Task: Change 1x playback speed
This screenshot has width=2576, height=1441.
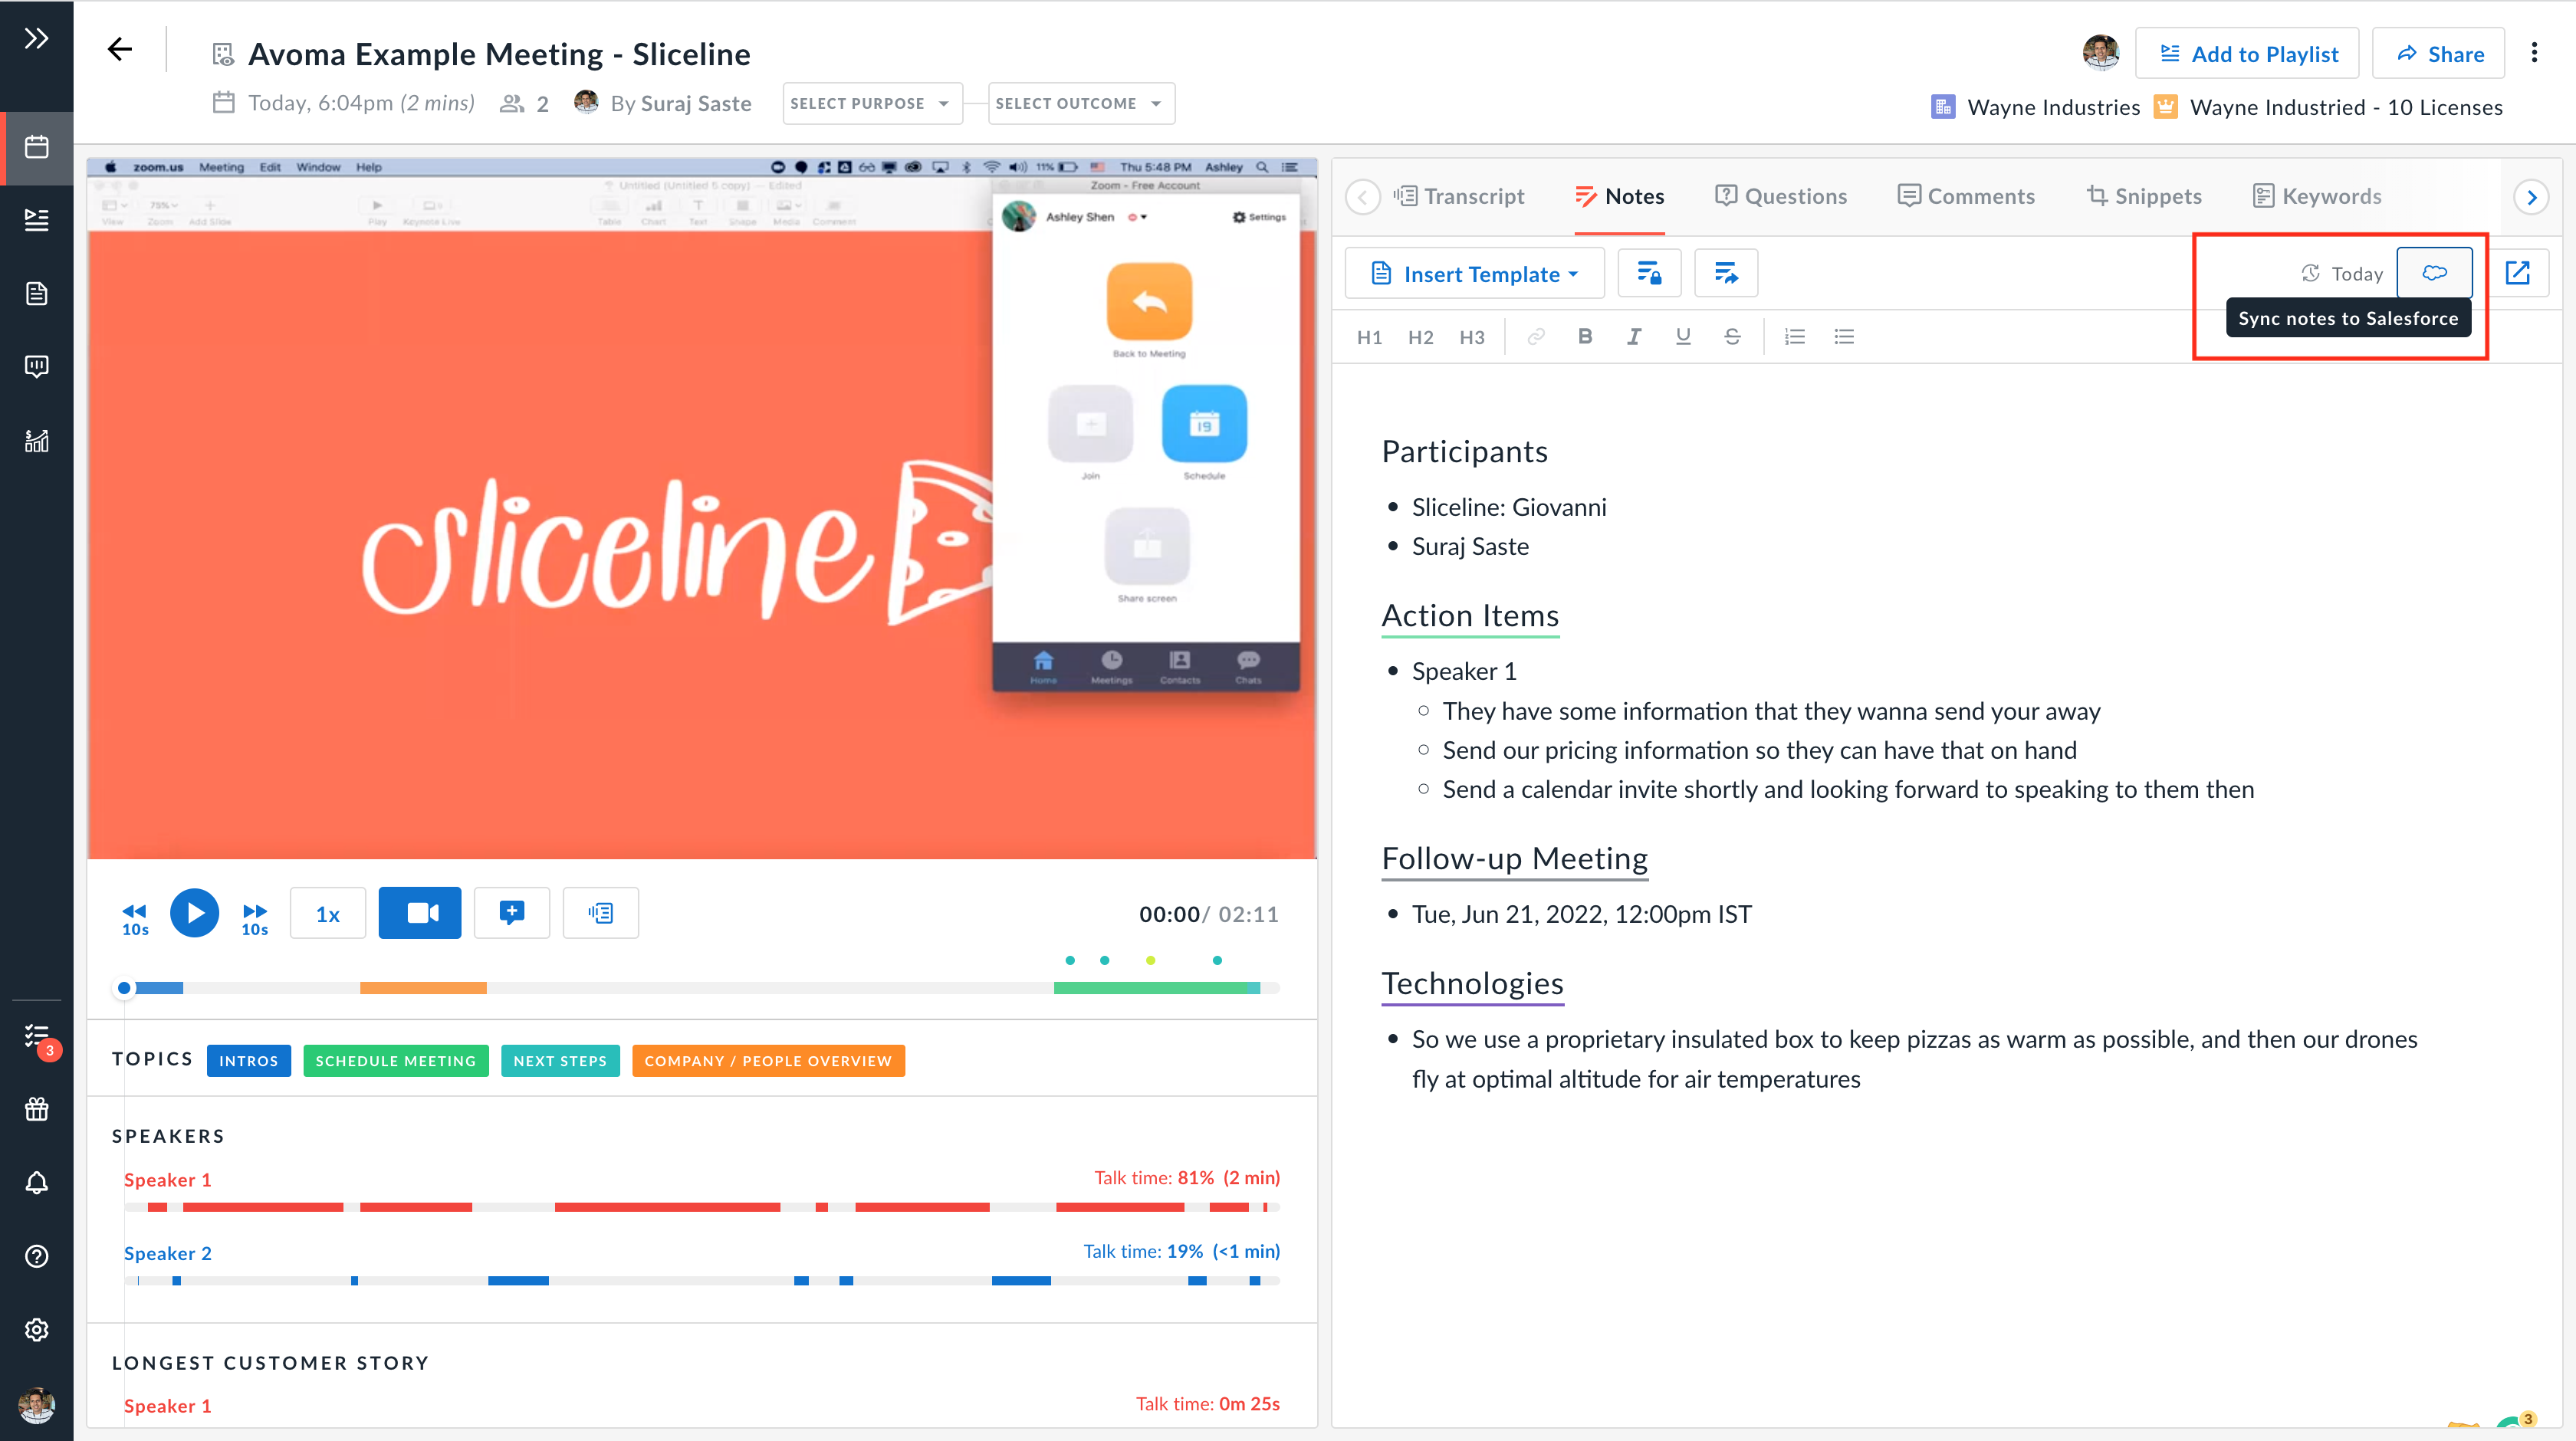Action: (328, 913)
